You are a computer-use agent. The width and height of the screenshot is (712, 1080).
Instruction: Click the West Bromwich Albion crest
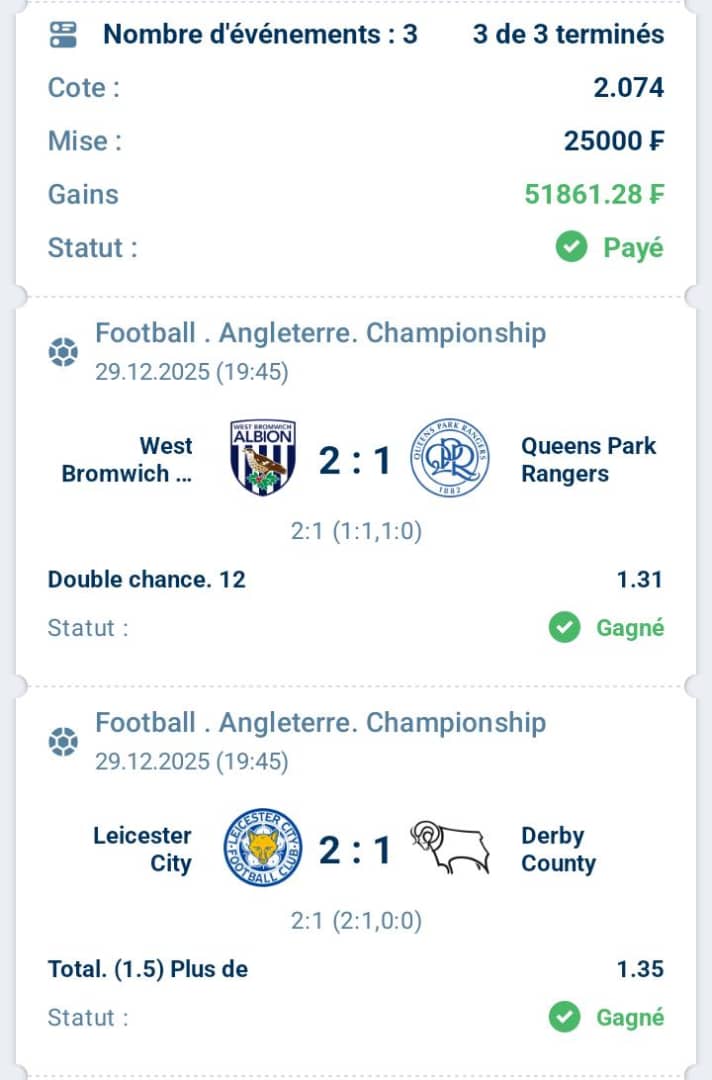click(x=263, y=459)
